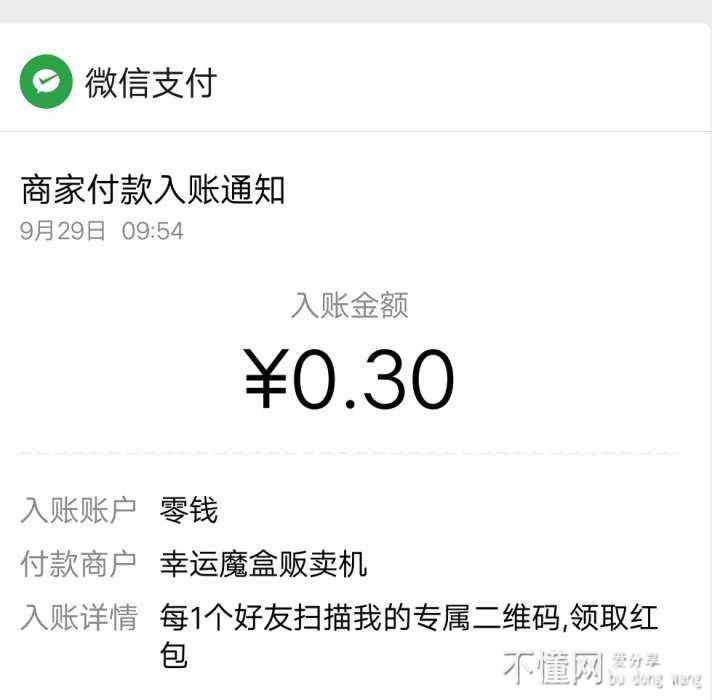This screenshot has height=700, width=712.
Task: Click the 入账金额 label
Action: (350, 306)
